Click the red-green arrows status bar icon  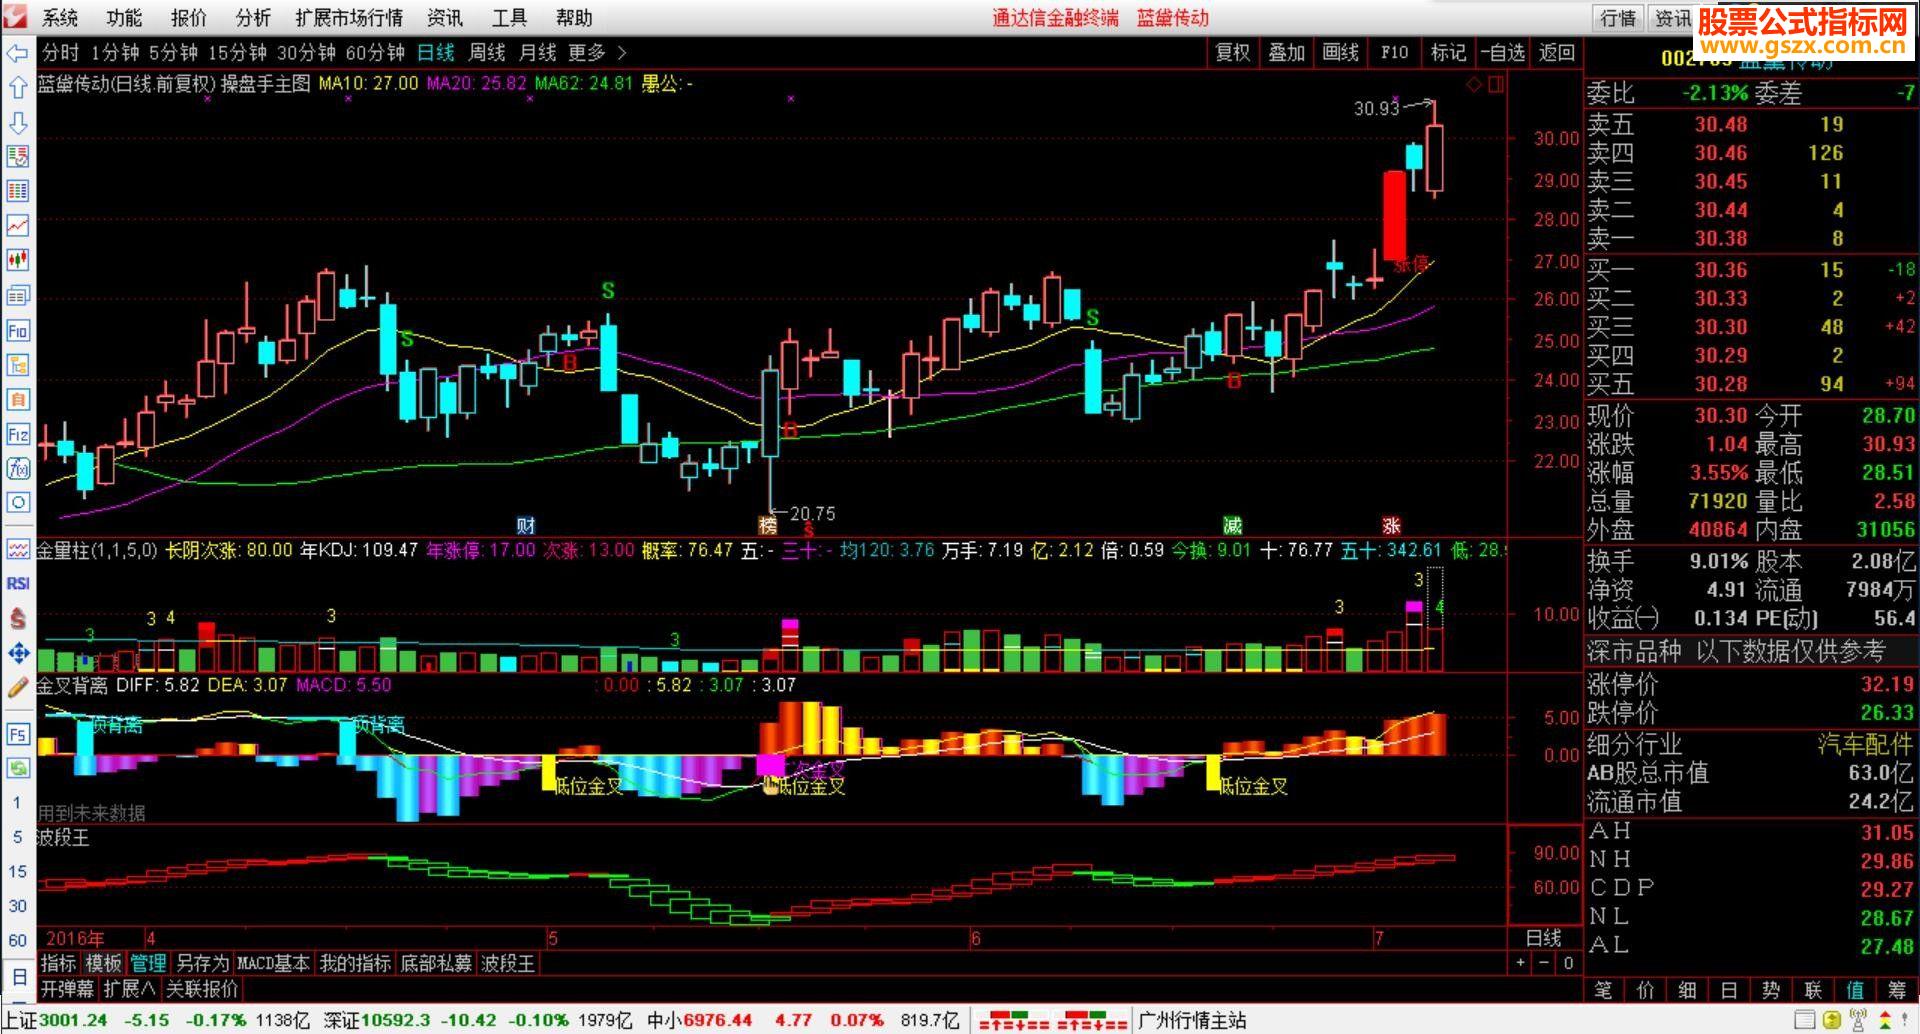coord(1886,1021)
